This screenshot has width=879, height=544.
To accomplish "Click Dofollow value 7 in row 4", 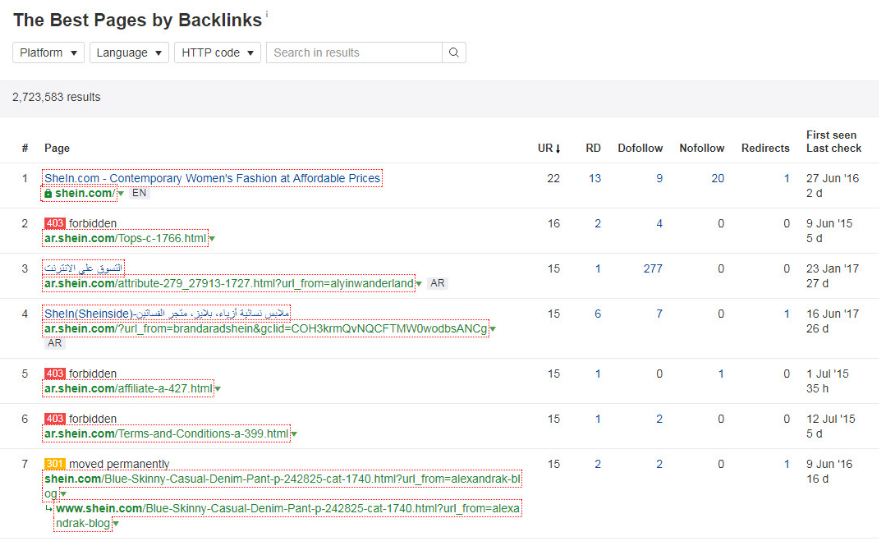I will [x=659, y=314].
